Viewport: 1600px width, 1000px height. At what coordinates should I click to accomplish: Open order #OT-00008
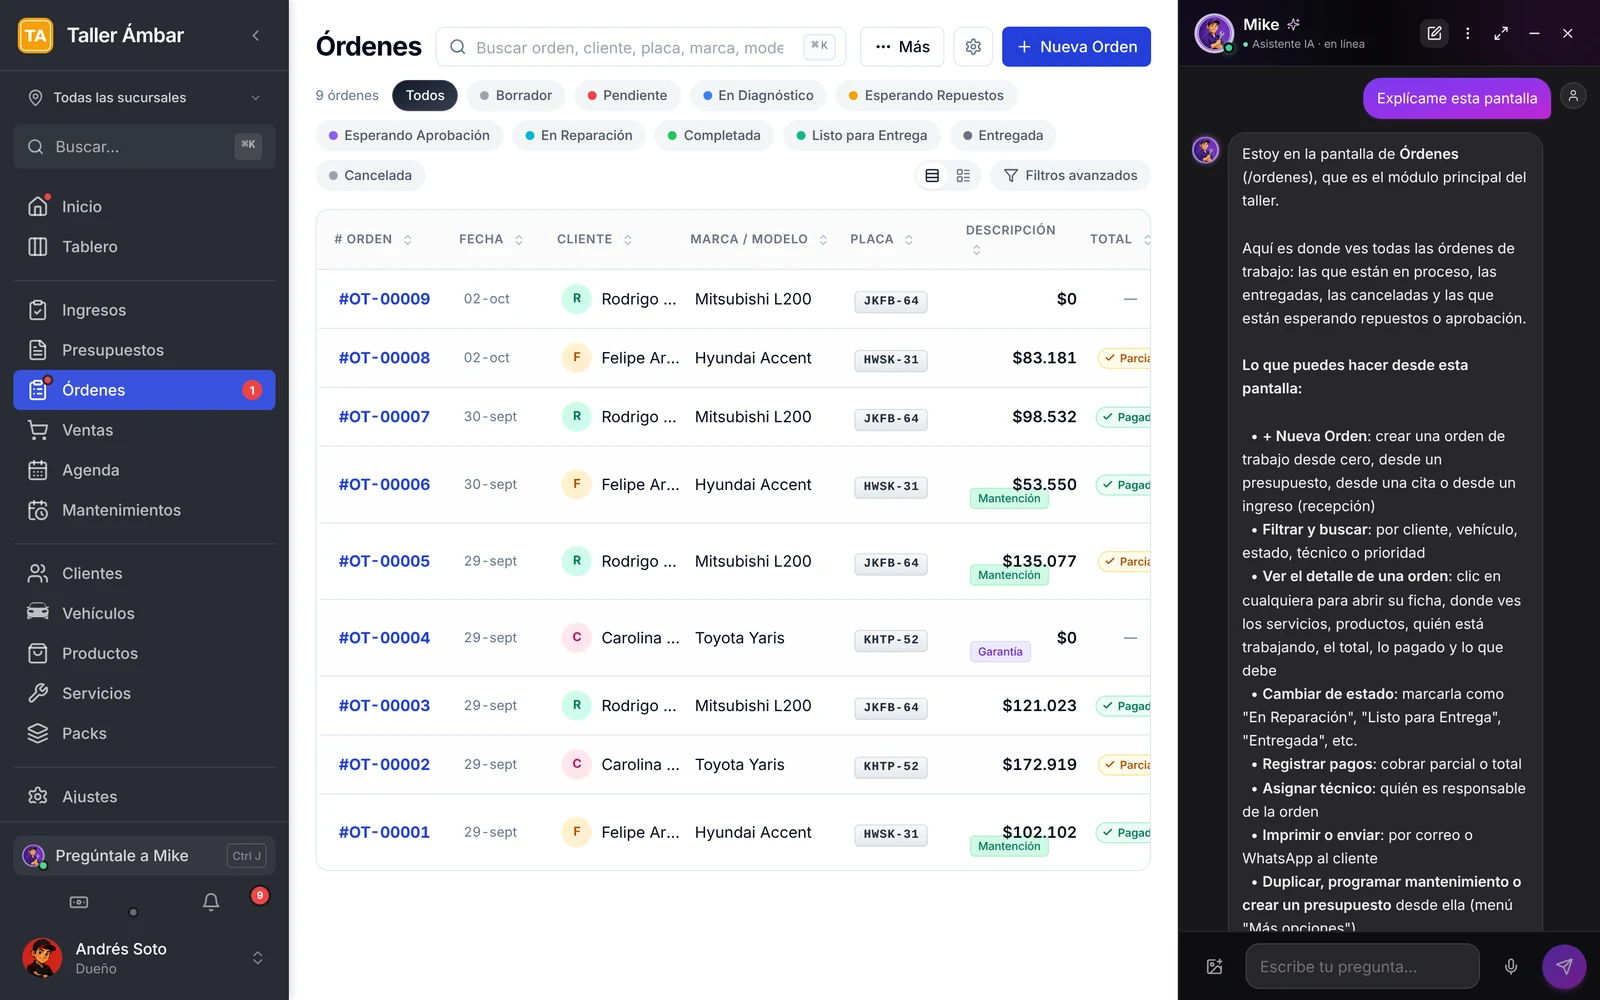[x=384, y=358]
